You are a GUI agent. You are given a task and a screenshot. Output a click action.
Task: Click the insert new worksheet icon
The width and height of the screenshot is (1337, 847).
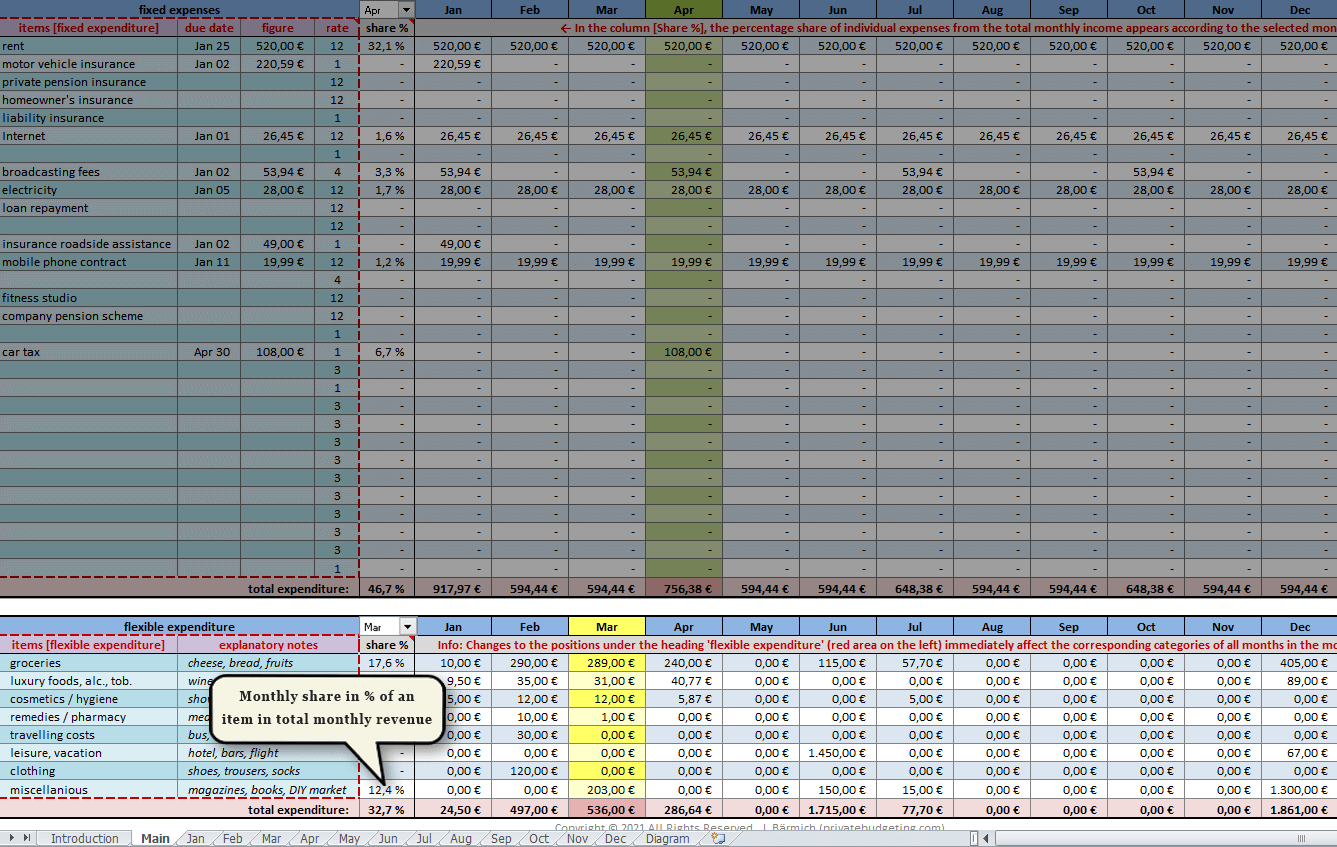pyautogui.click(x=717, y=839)
